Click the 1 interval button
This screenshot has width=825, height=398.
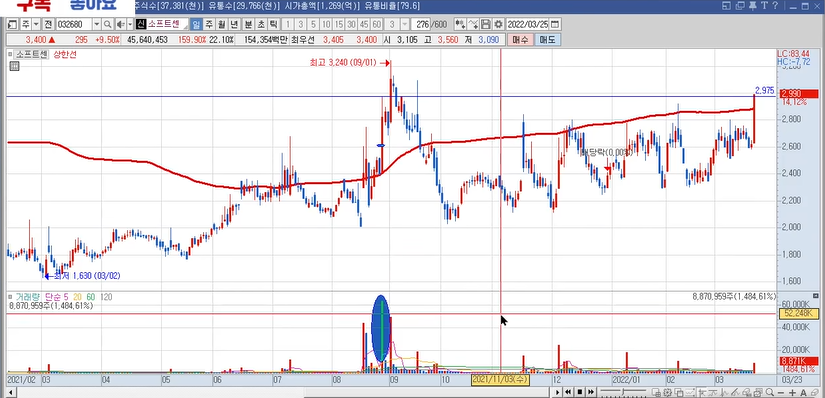pos(288,24)
